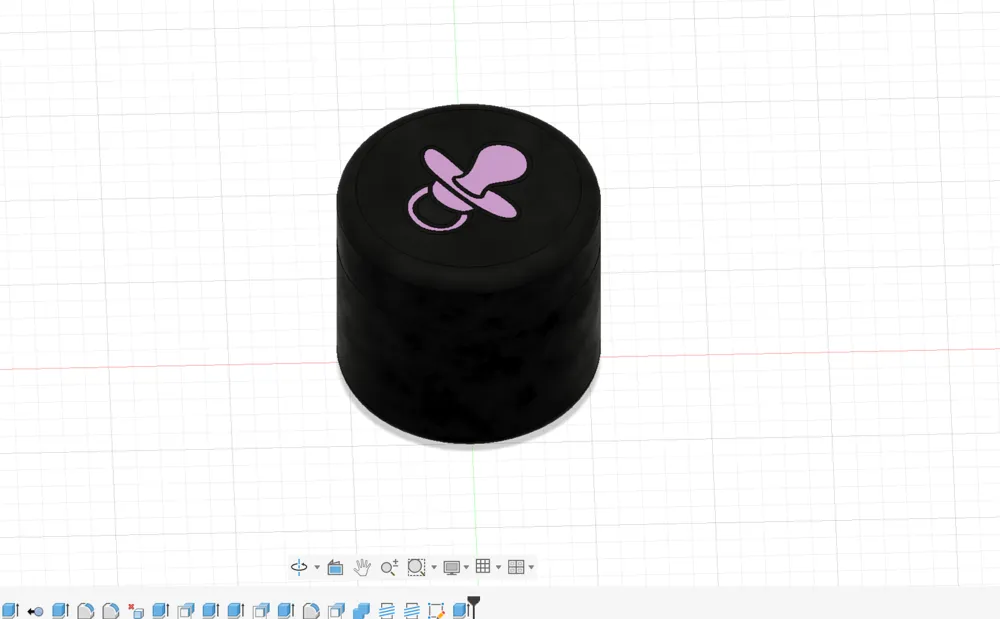This screenshot has width=1000, height=619.
Task: Open the Orbit type dropdown arrow
Action: click(317, 567)
